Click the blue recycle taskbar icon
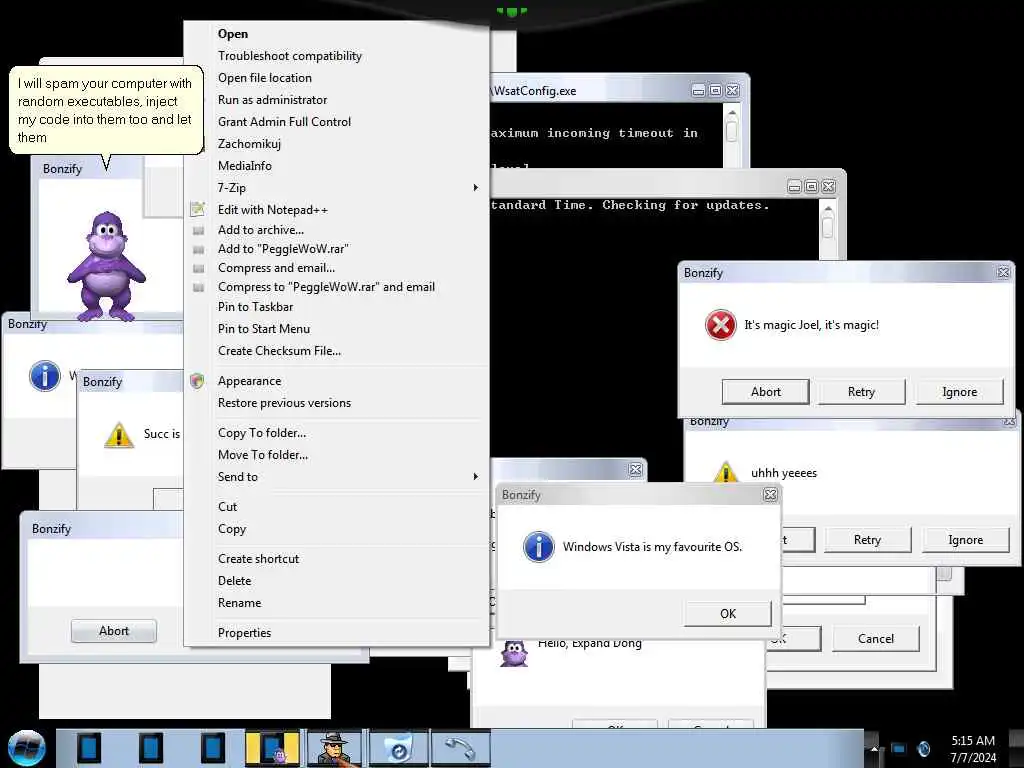1024x768 pixels. click(x=399, y=748)
